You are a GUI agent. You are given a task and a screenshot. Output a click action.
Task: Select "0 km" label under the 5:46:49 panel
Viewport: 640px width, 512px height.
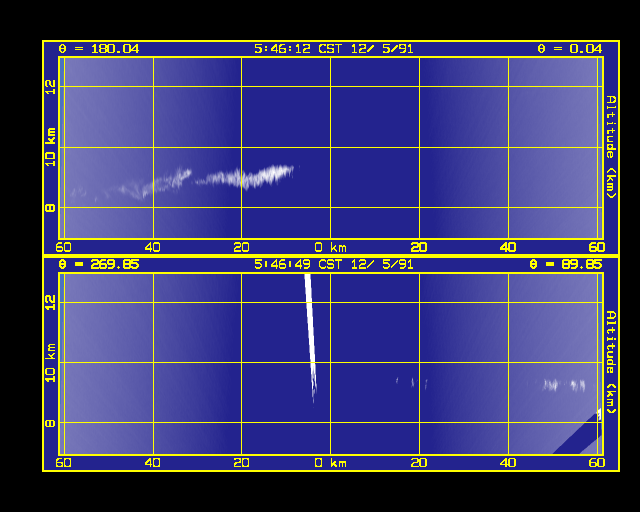tap(330, 463)
